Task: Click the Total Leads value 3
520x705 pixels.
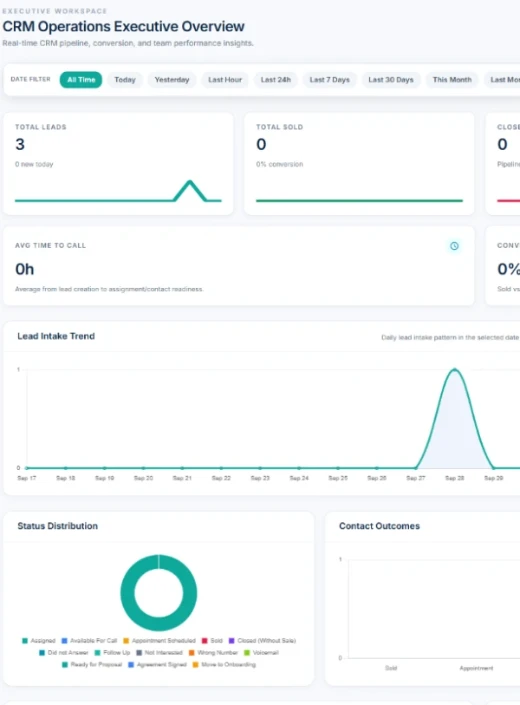Action: 20,144
